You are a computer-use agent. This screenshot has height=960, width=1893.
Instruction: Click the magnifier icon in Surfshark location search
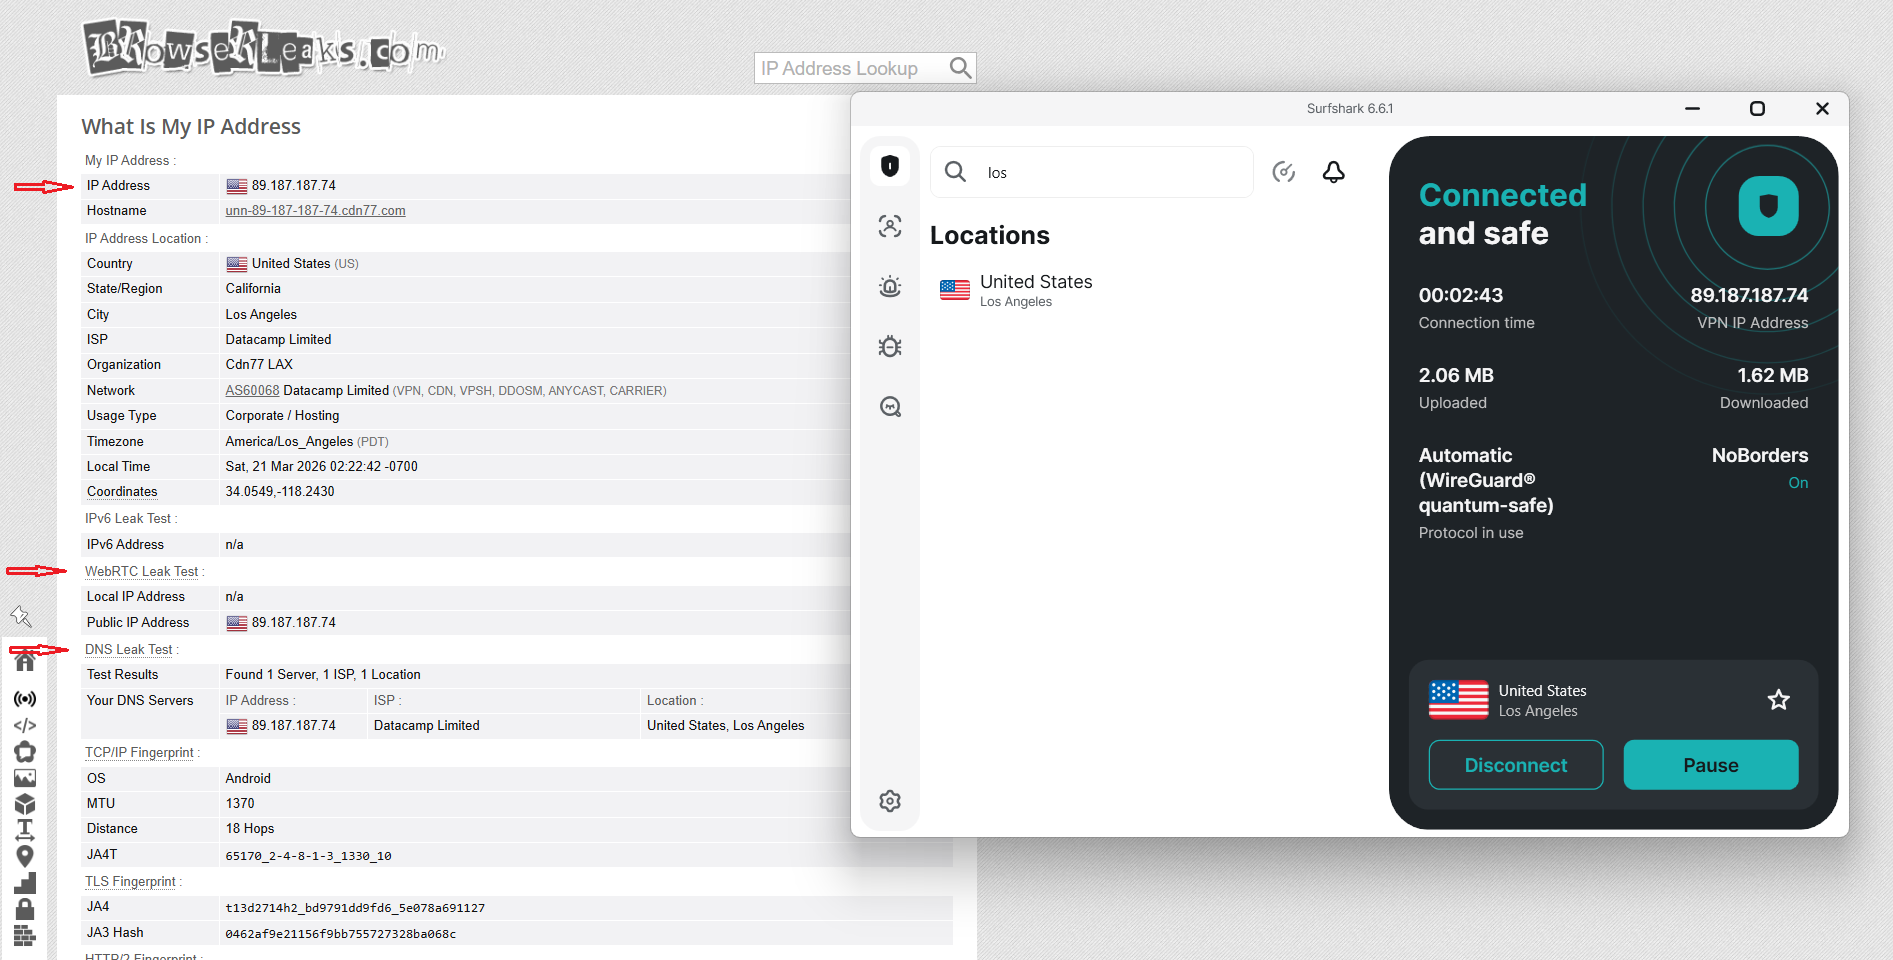(956, 172)
